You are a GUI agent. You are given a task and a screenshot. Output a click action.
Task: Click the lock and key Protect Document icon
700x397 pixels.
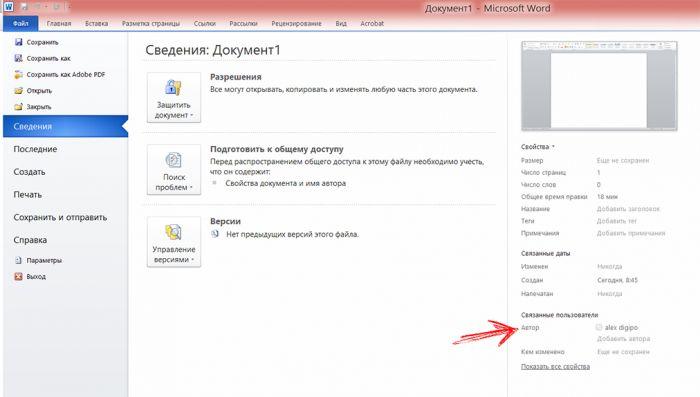(173, 87)
